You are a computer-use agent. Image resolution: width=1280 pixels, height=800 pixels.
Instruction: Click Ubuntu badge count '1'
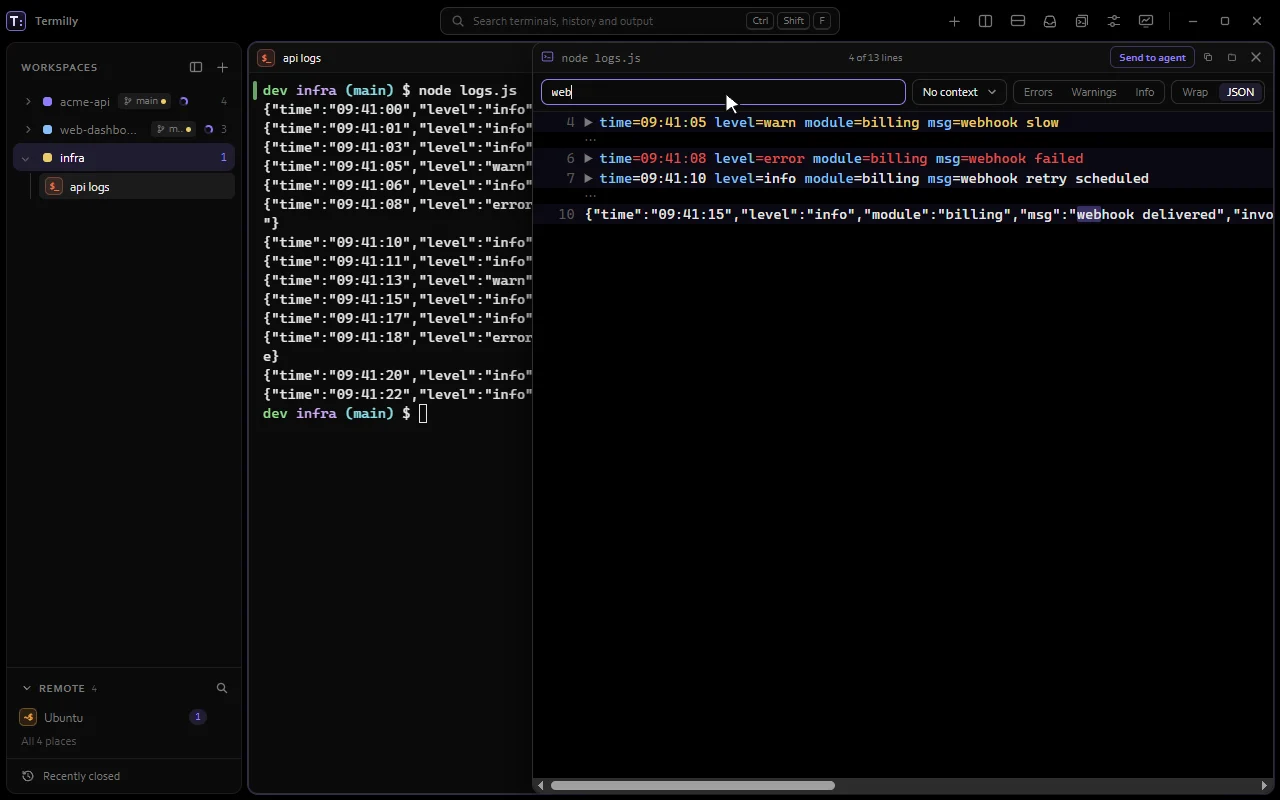pyautogui.click(x=198, y=717)
